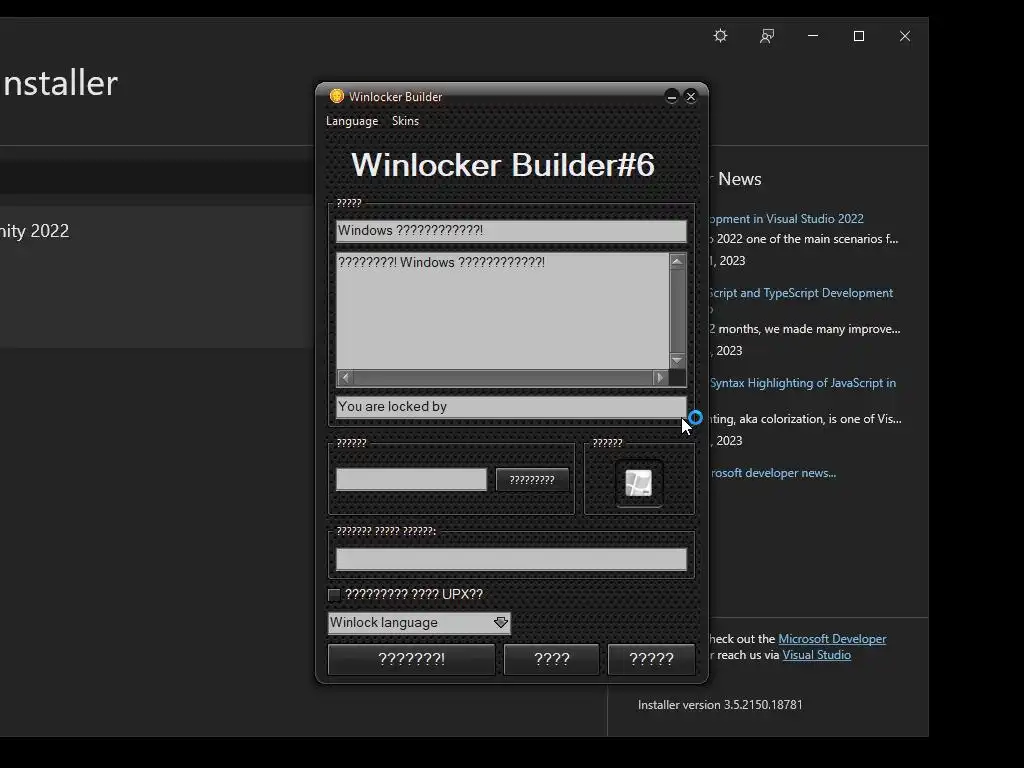Open the Microsoft Developer link in Installer
The width and height of the screenshot is (1024, 768).
tap(832, 639)
